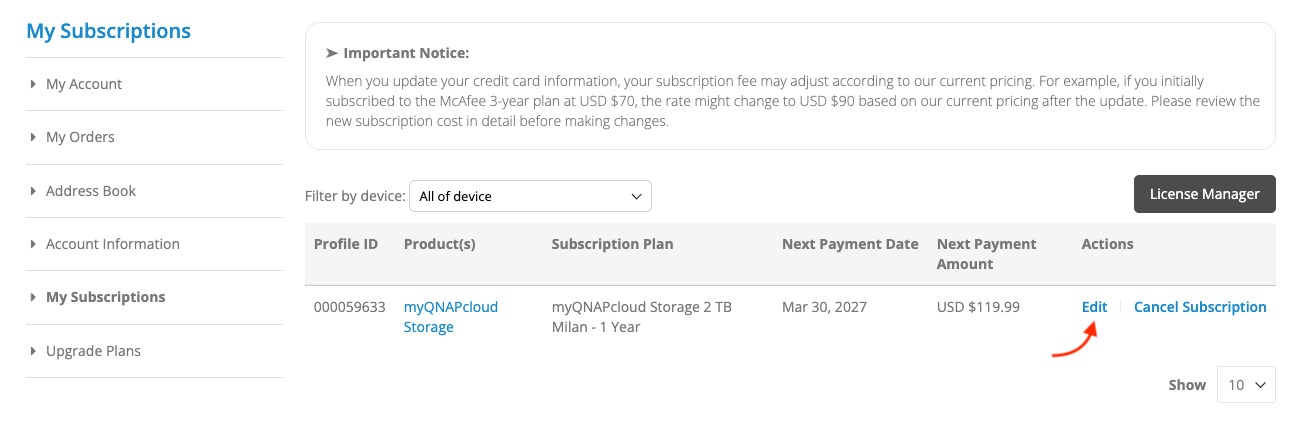This screenshot has height=422, width=1304.
Task: Click the arrow icon beside Account Information
Action: (33, 244)
